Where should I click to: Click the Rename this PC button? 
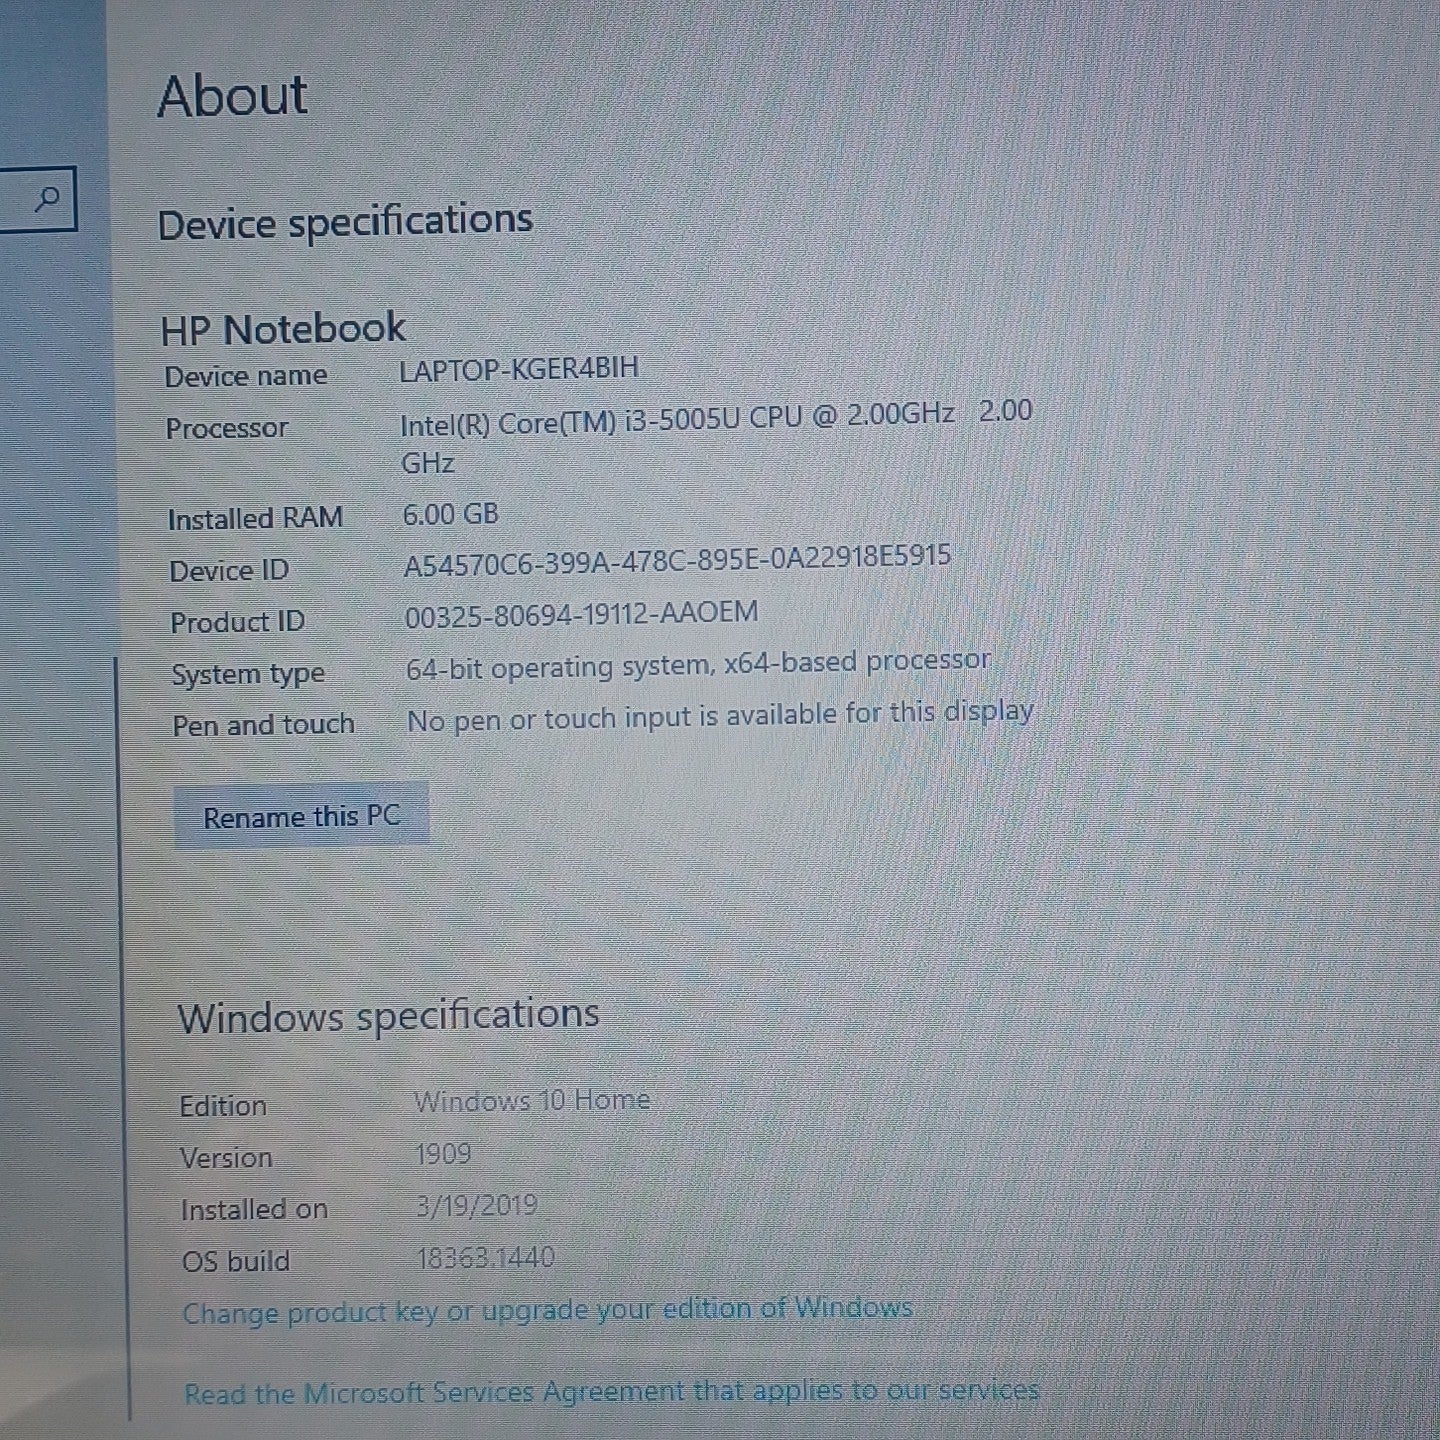pos(301,816)
